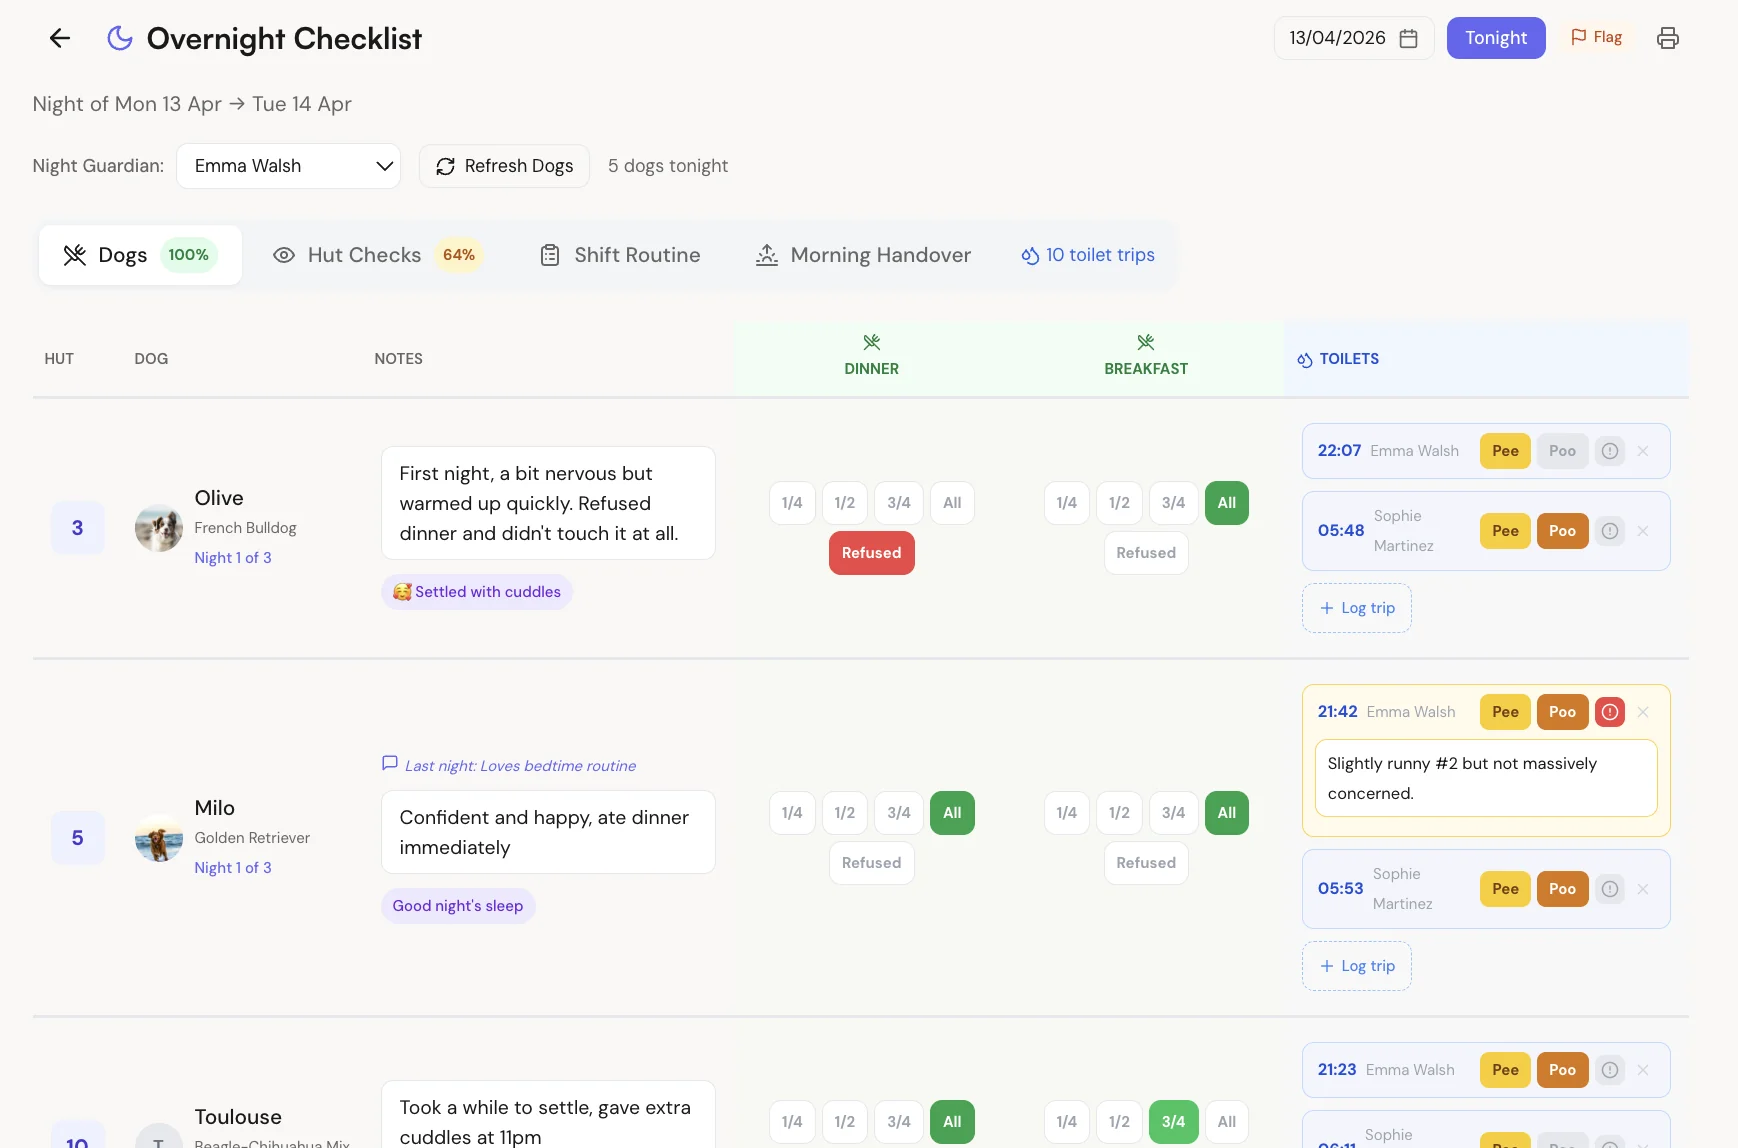1738x1148 pixels.
Task: Open the calendar icon in the date field
Action: [x=1408, y=38]
